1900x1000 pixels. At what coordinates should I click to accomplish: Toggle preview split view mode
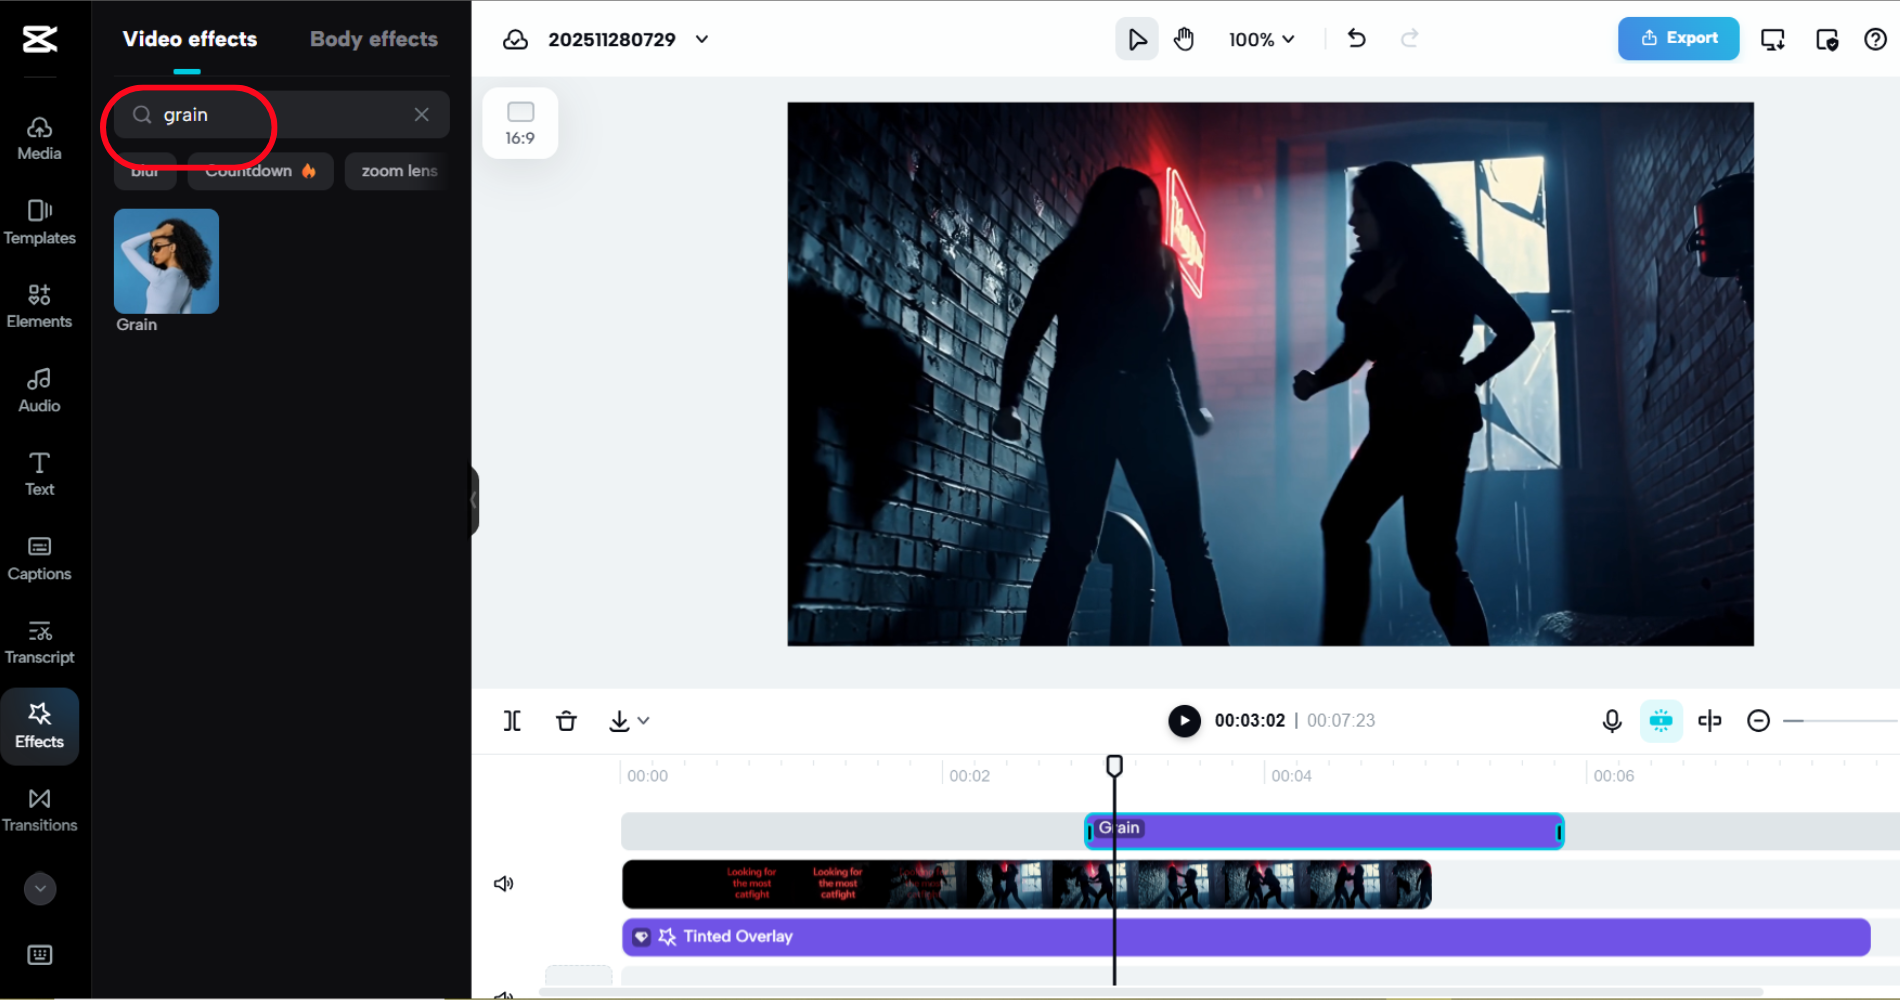click(x=1709, y=720)
